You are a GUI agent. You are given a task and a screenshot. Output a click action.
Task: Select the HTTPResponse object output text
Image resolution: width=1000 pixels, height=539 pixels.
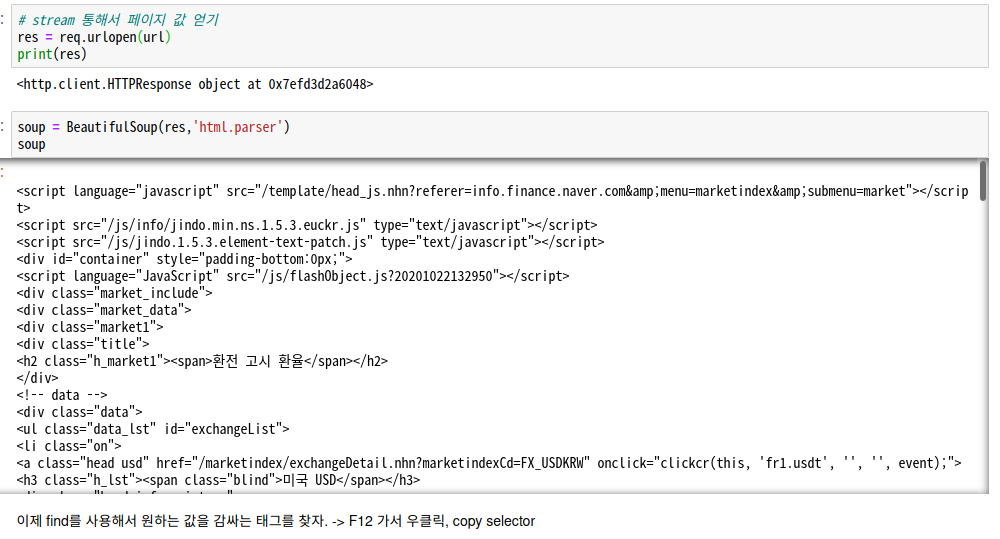195,84
